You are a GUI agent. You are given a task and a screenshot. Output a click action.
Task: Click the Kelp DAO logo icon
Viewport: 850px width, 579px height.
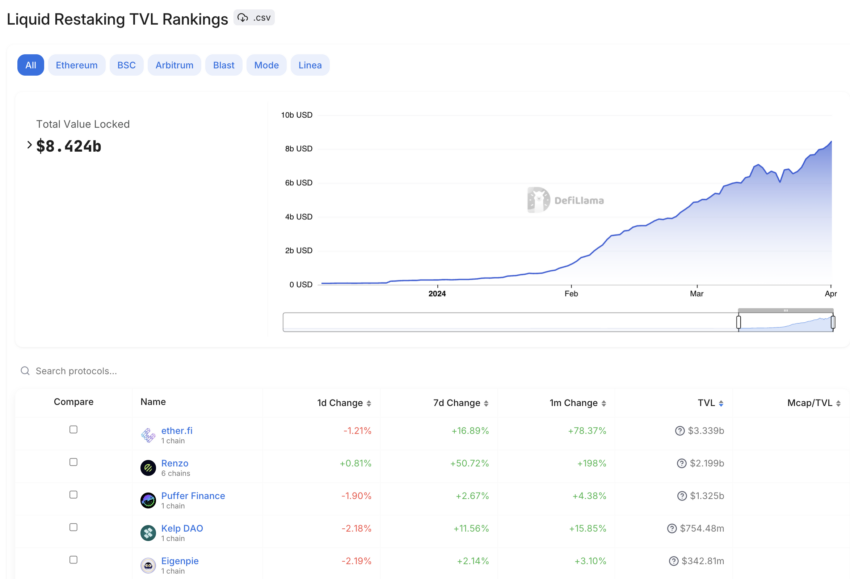[x=148, y=533]
